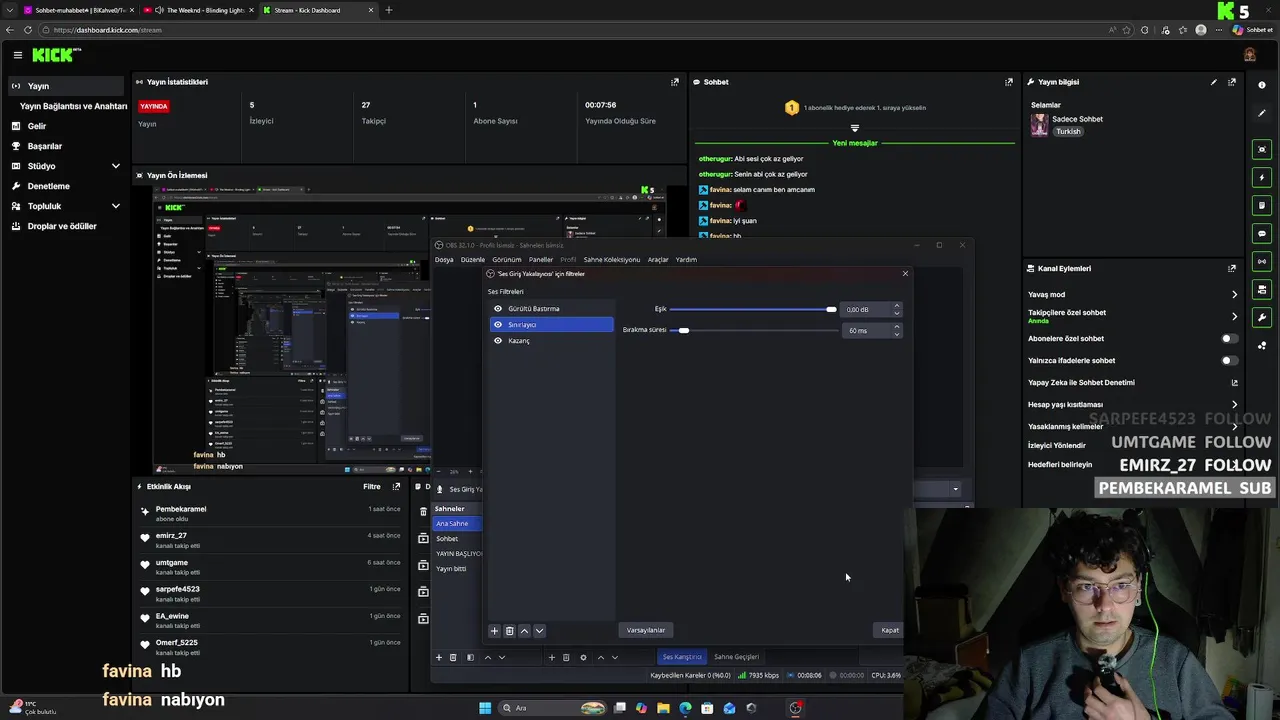Click the Varsayılanlar defaults button

click(646, 630)
